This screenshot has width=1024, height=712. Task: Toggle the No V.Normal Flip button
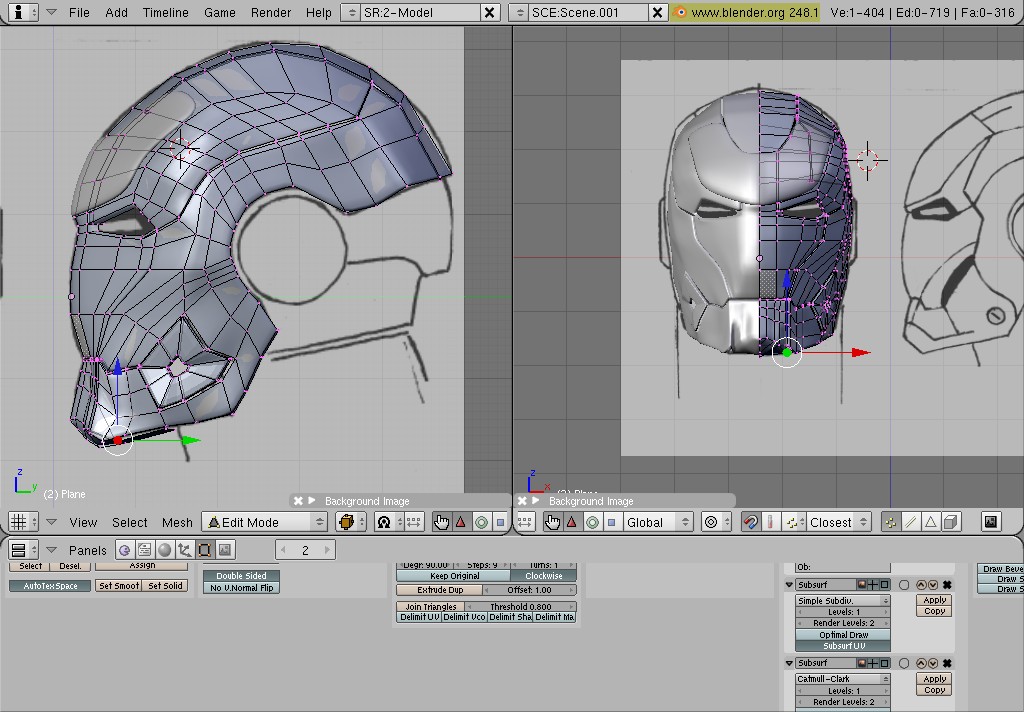click(x=241, y=587)
